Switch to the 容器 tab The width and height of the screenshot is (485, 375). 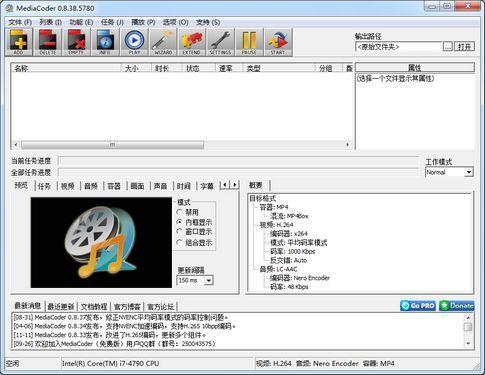click(114, 186)
